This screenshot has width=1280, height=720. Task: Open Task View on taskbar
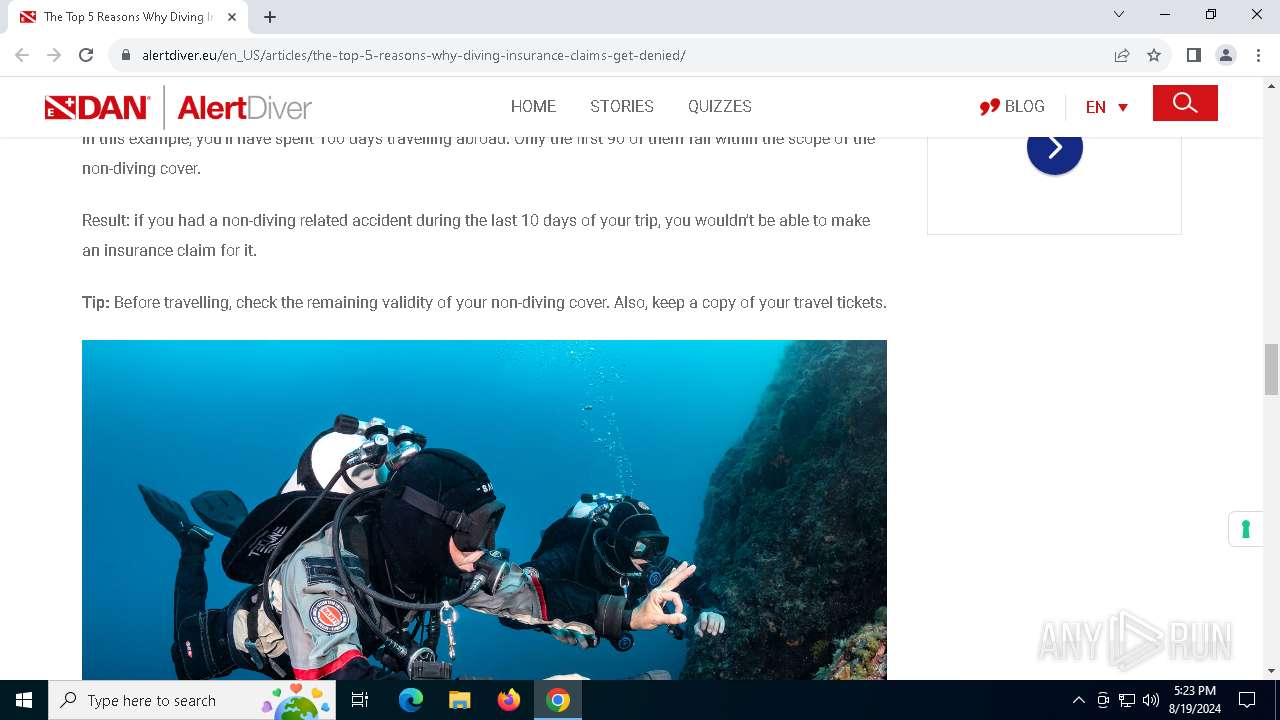360,700
